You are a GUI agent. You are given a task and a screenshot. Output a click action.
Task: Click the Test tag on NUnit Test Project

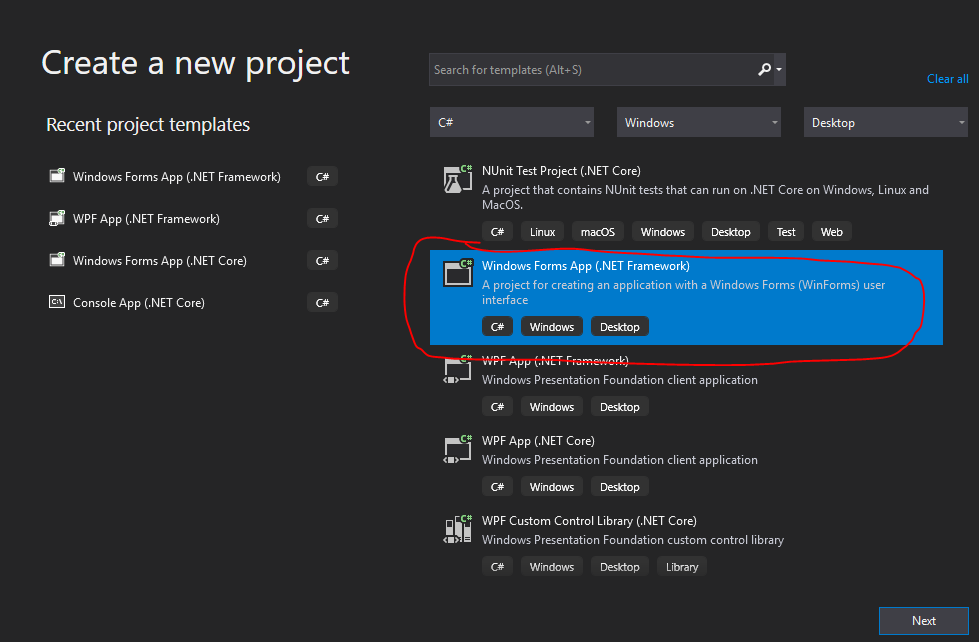(785, 232)
